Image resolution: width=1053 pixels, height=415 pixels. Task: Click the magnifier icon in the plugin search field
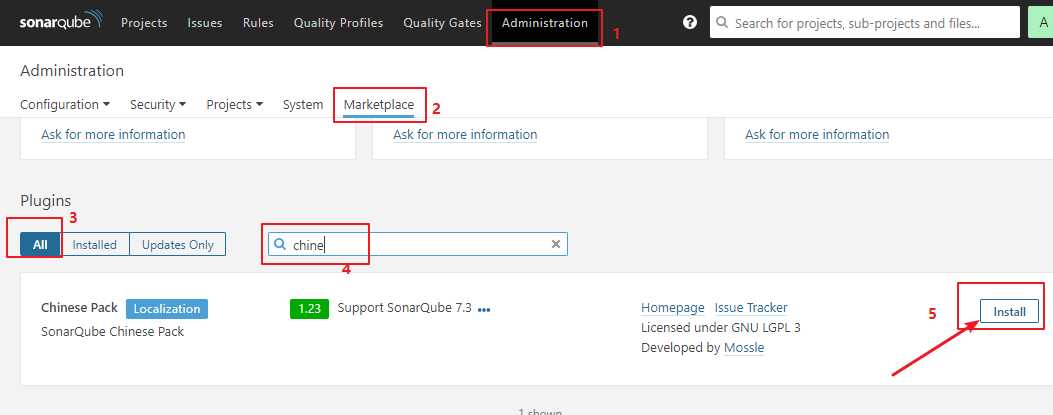click(x=279, y=244)
